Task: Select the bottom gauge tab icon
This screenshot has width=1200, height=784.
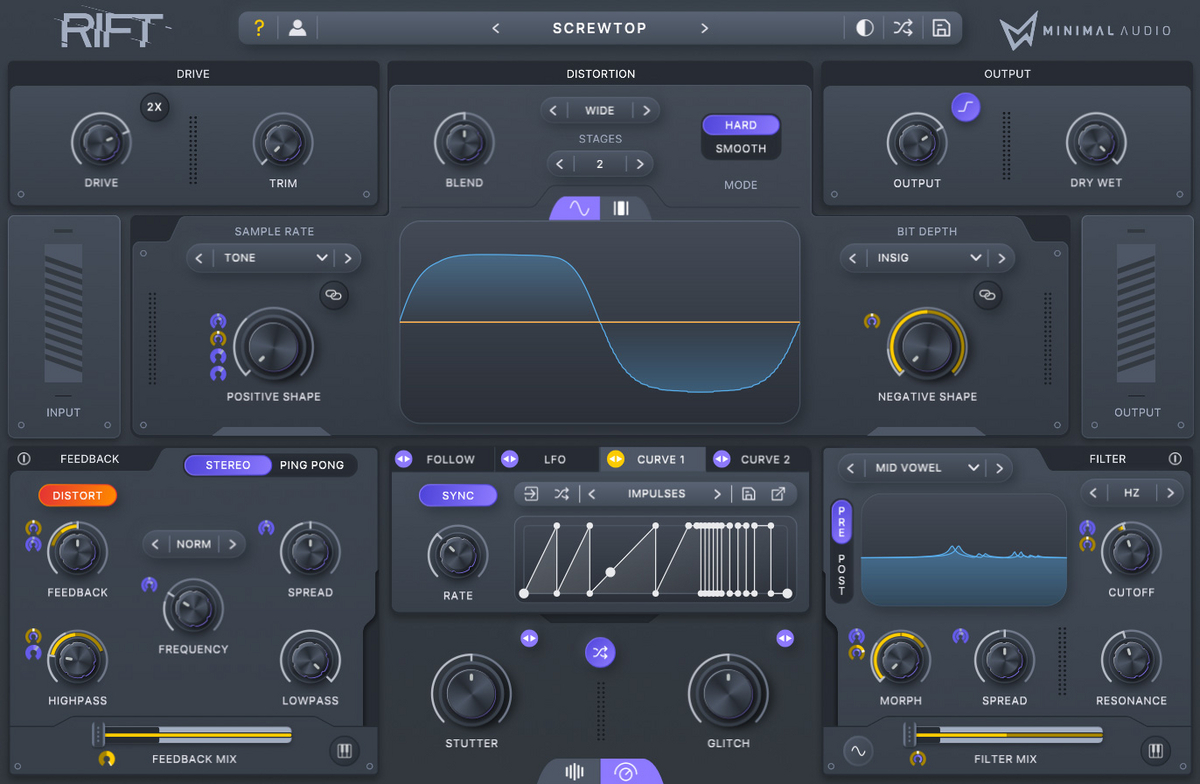Action: 626,771
